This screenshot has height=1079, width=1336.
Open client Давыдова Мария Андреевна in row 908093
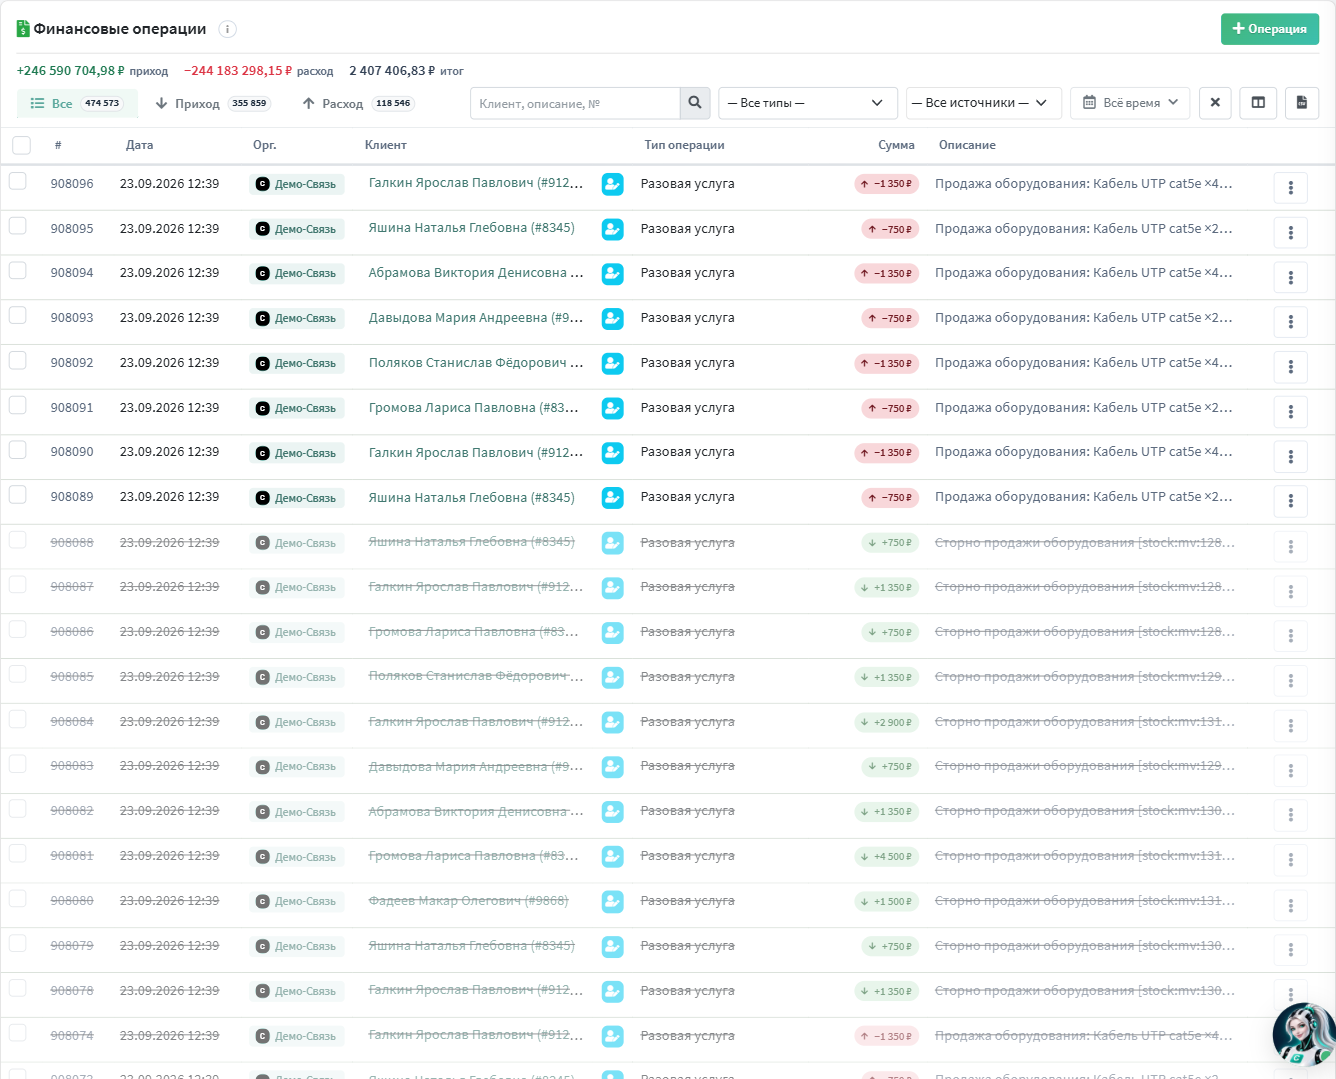pos(476,318)
